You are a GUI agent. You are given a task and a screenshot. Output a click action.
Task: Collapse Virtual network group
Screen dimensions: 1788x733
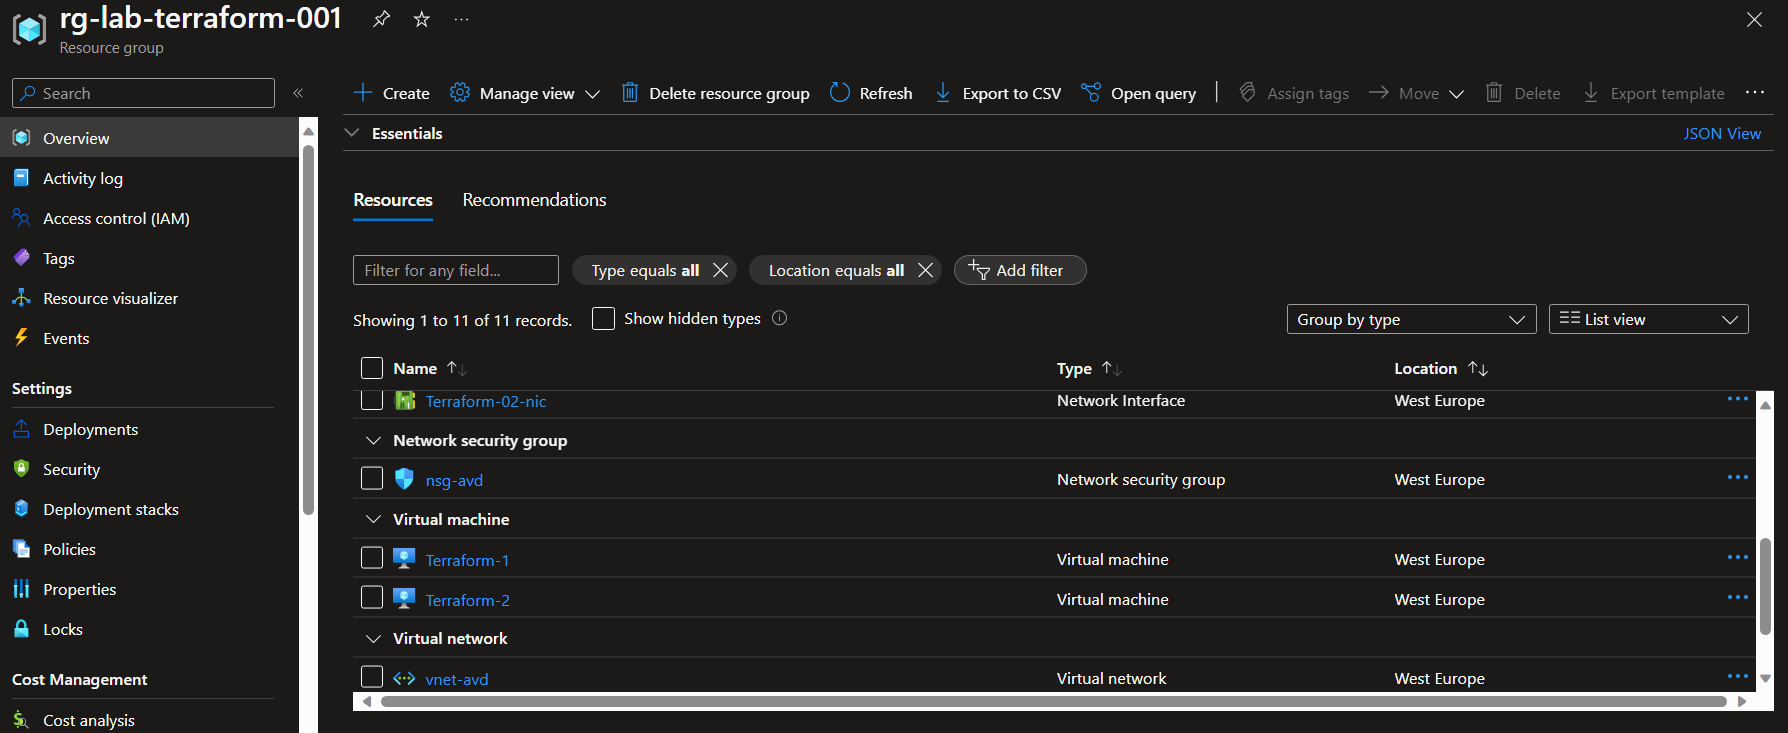(x=373, y=638)
